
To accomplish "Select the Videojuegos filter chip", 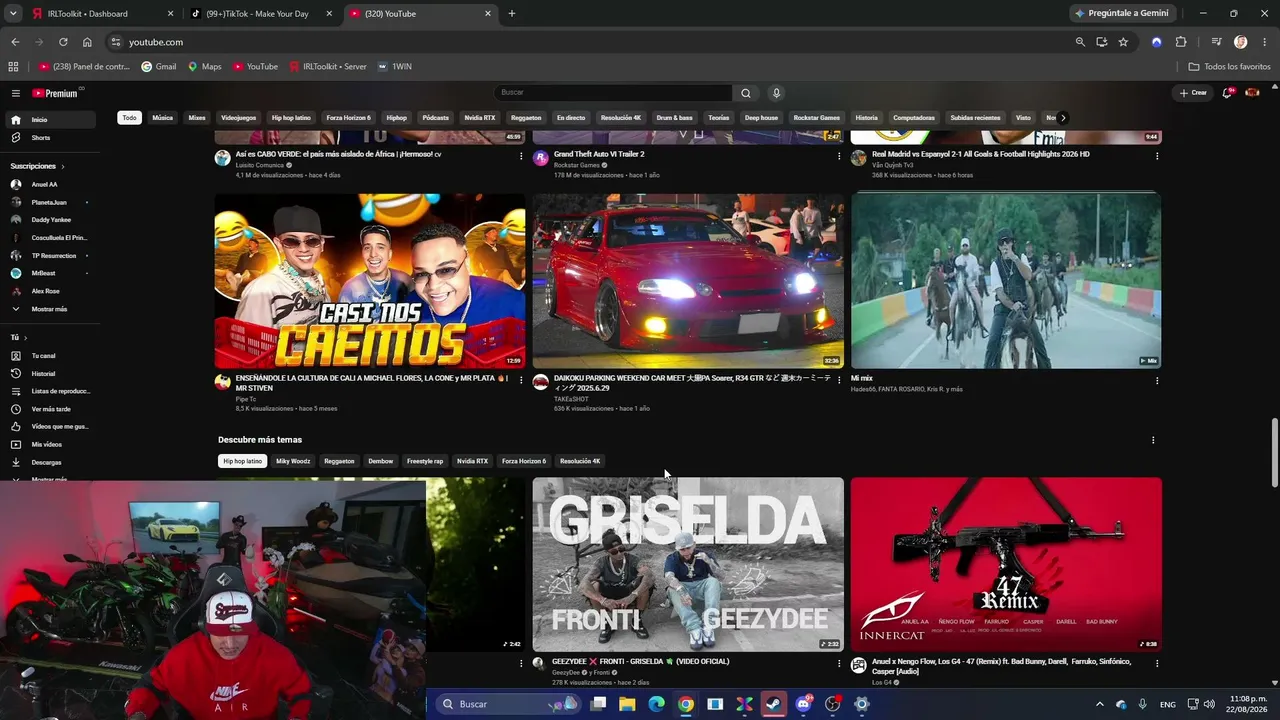I will (x=238, y=118).
